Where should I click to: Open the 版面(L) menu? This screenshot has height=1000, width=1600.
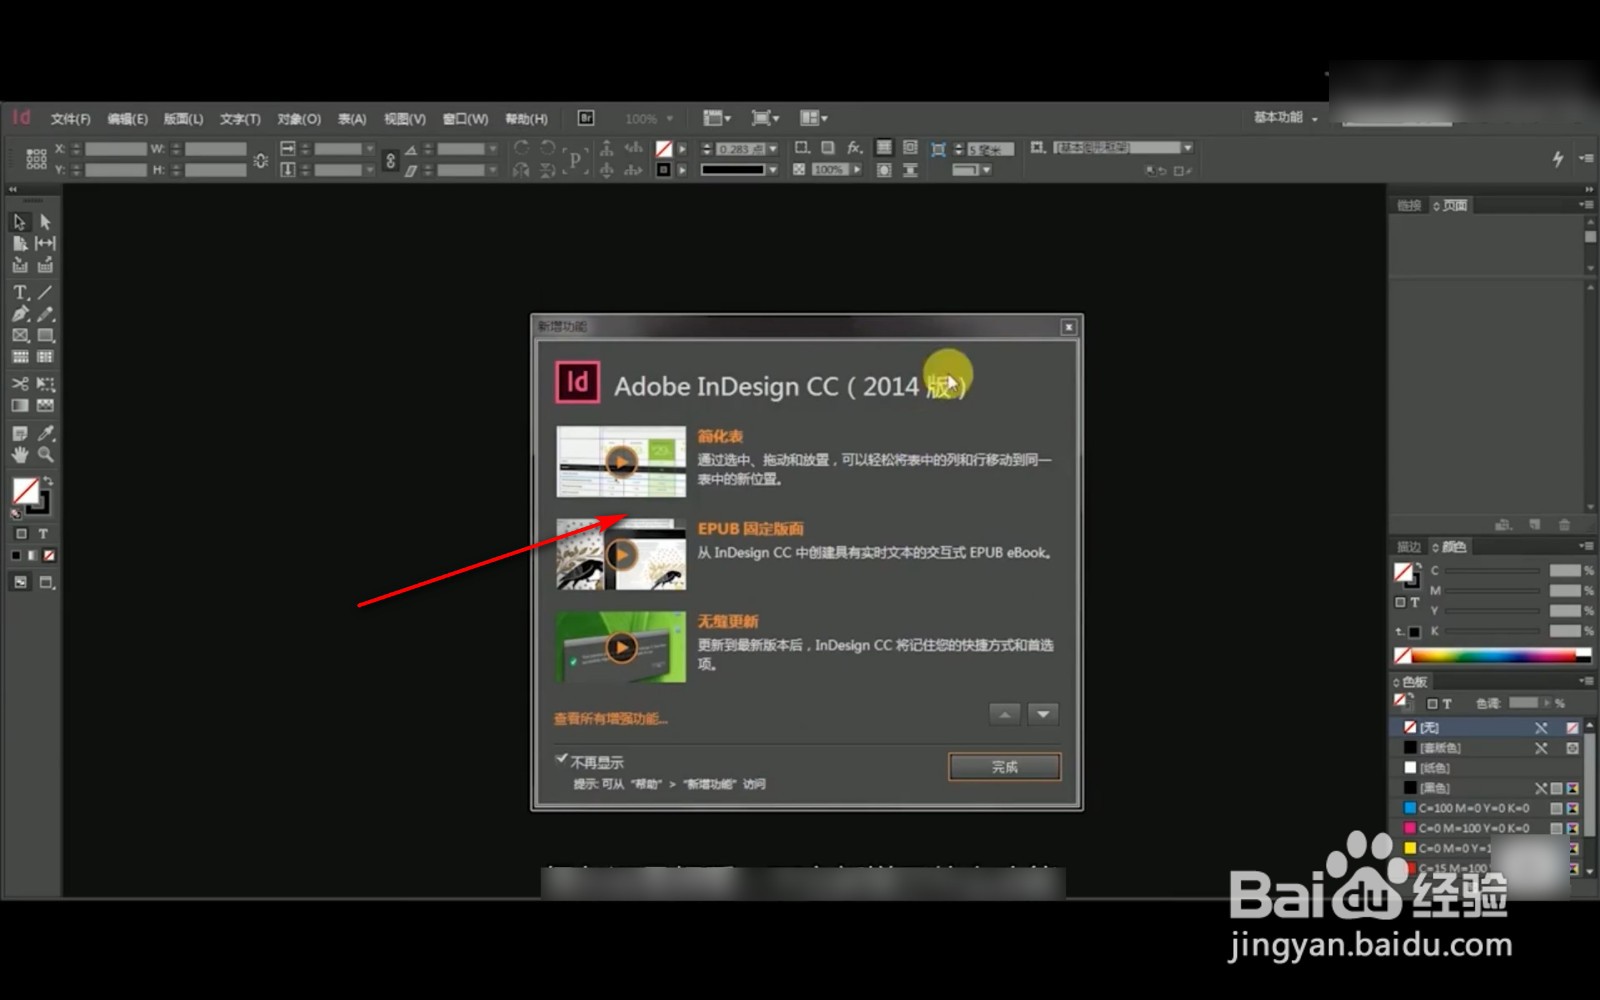coord(183,119)
